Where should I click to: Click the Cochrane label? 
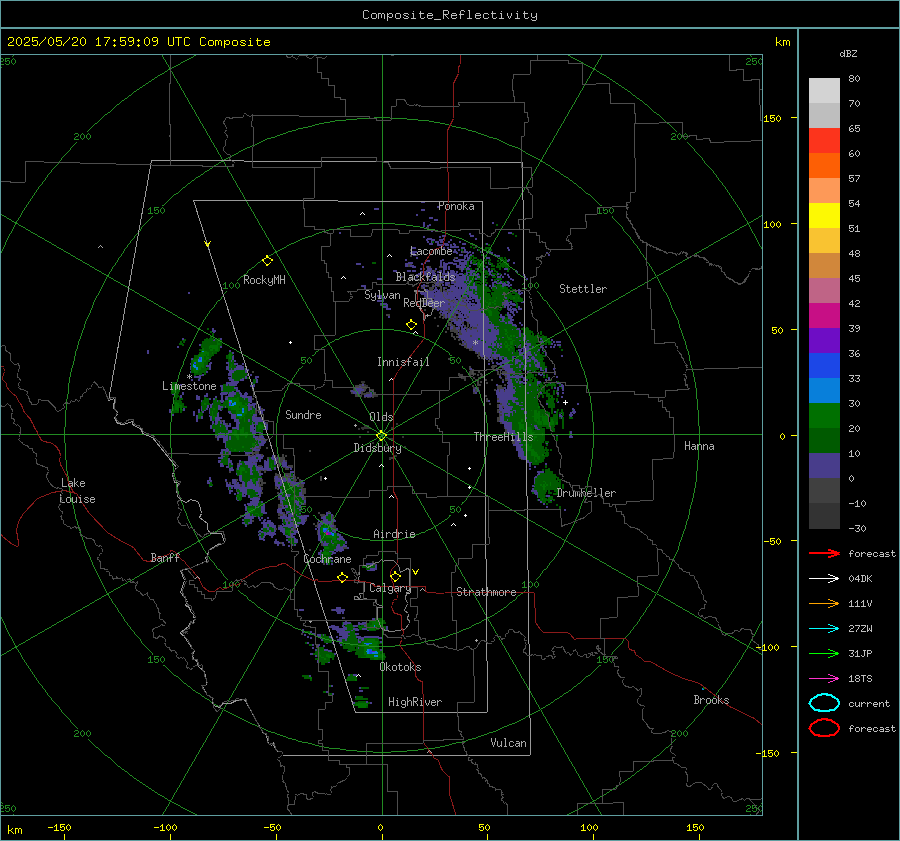click(327, 559)
